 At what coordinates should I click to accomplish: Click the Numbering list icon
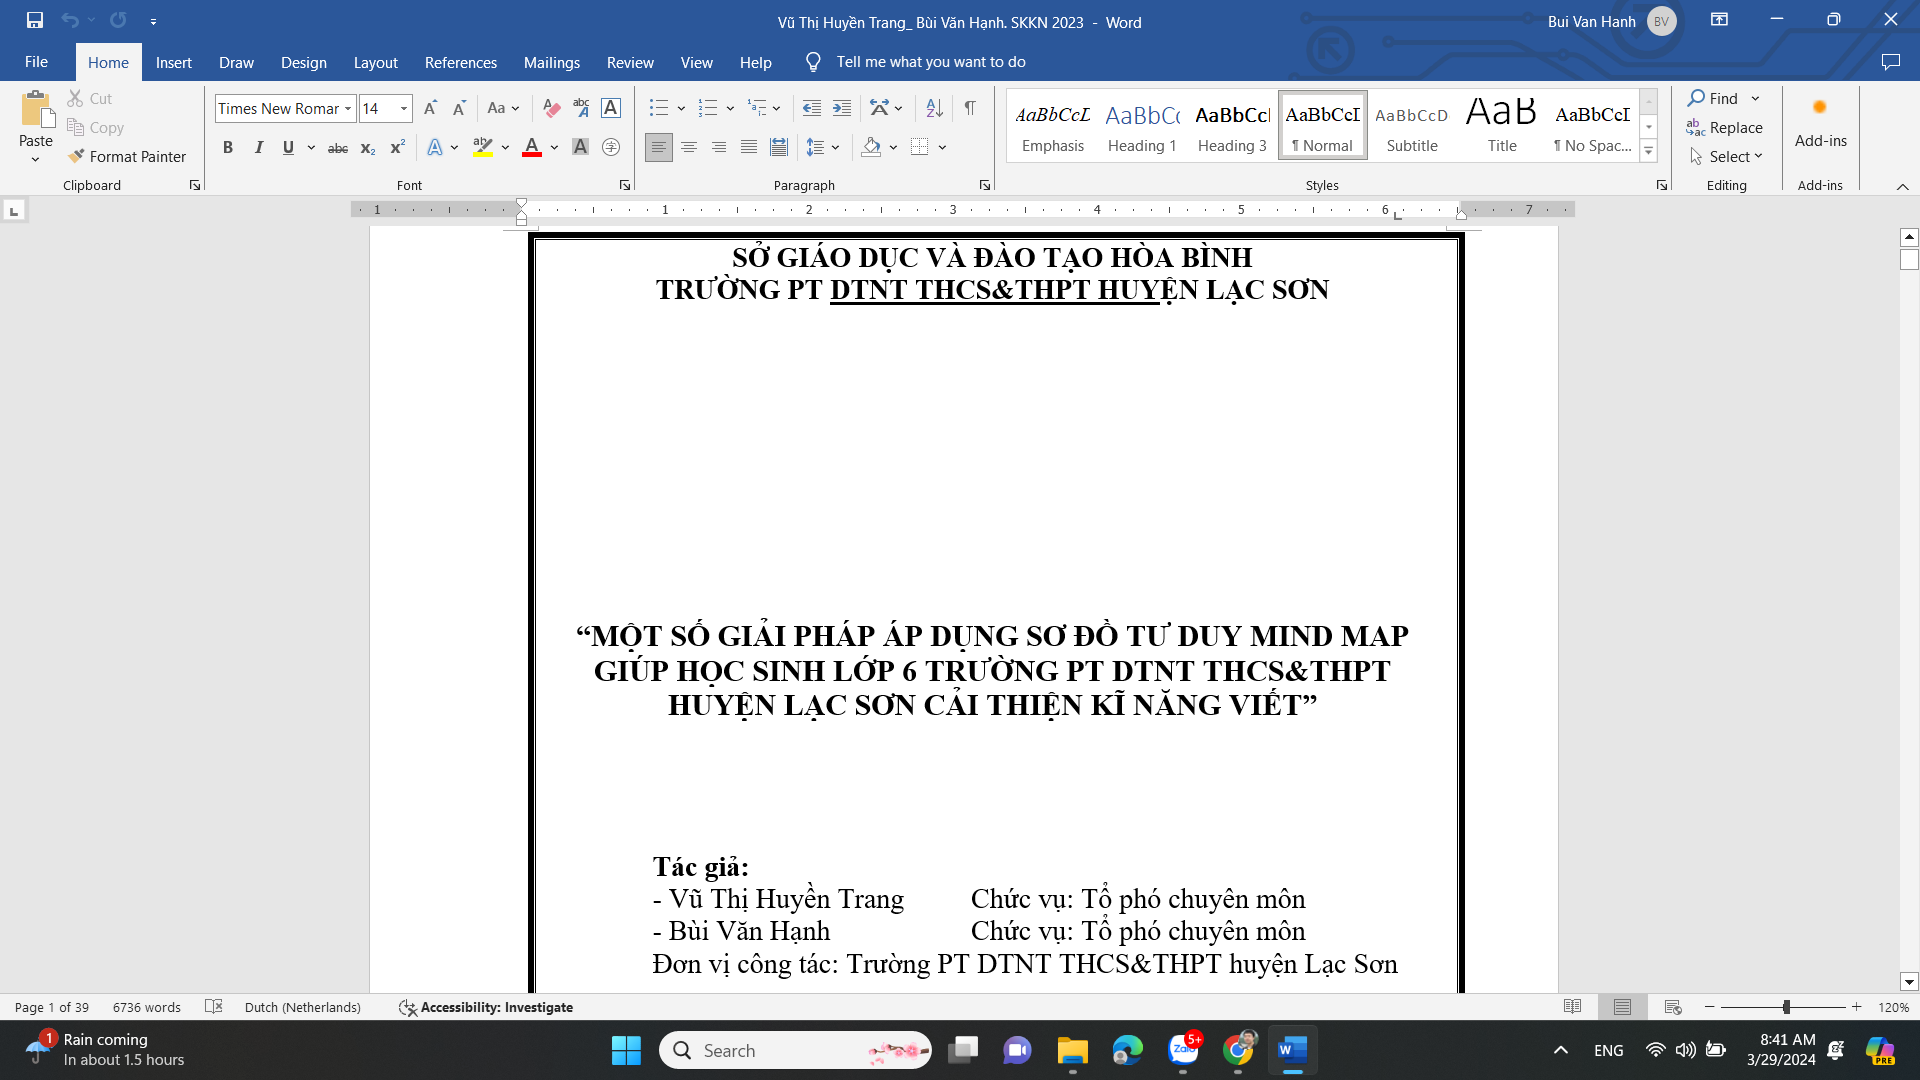tap(711, 107)
